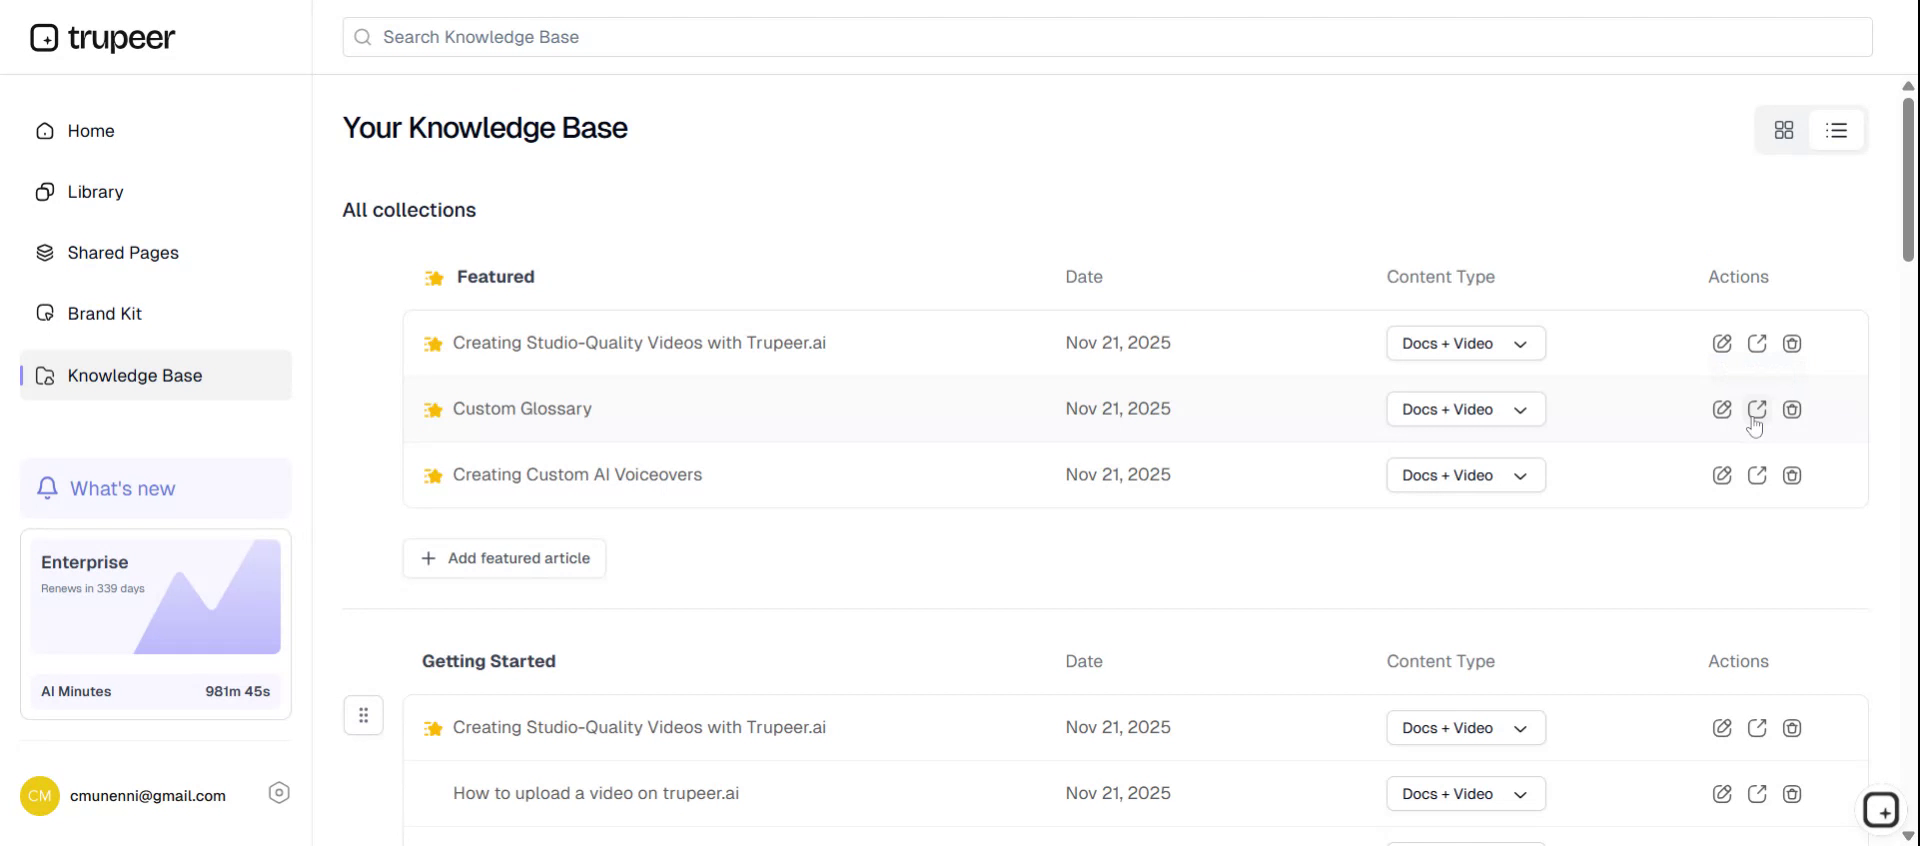Click Add featured article button

tap(504, 558)
